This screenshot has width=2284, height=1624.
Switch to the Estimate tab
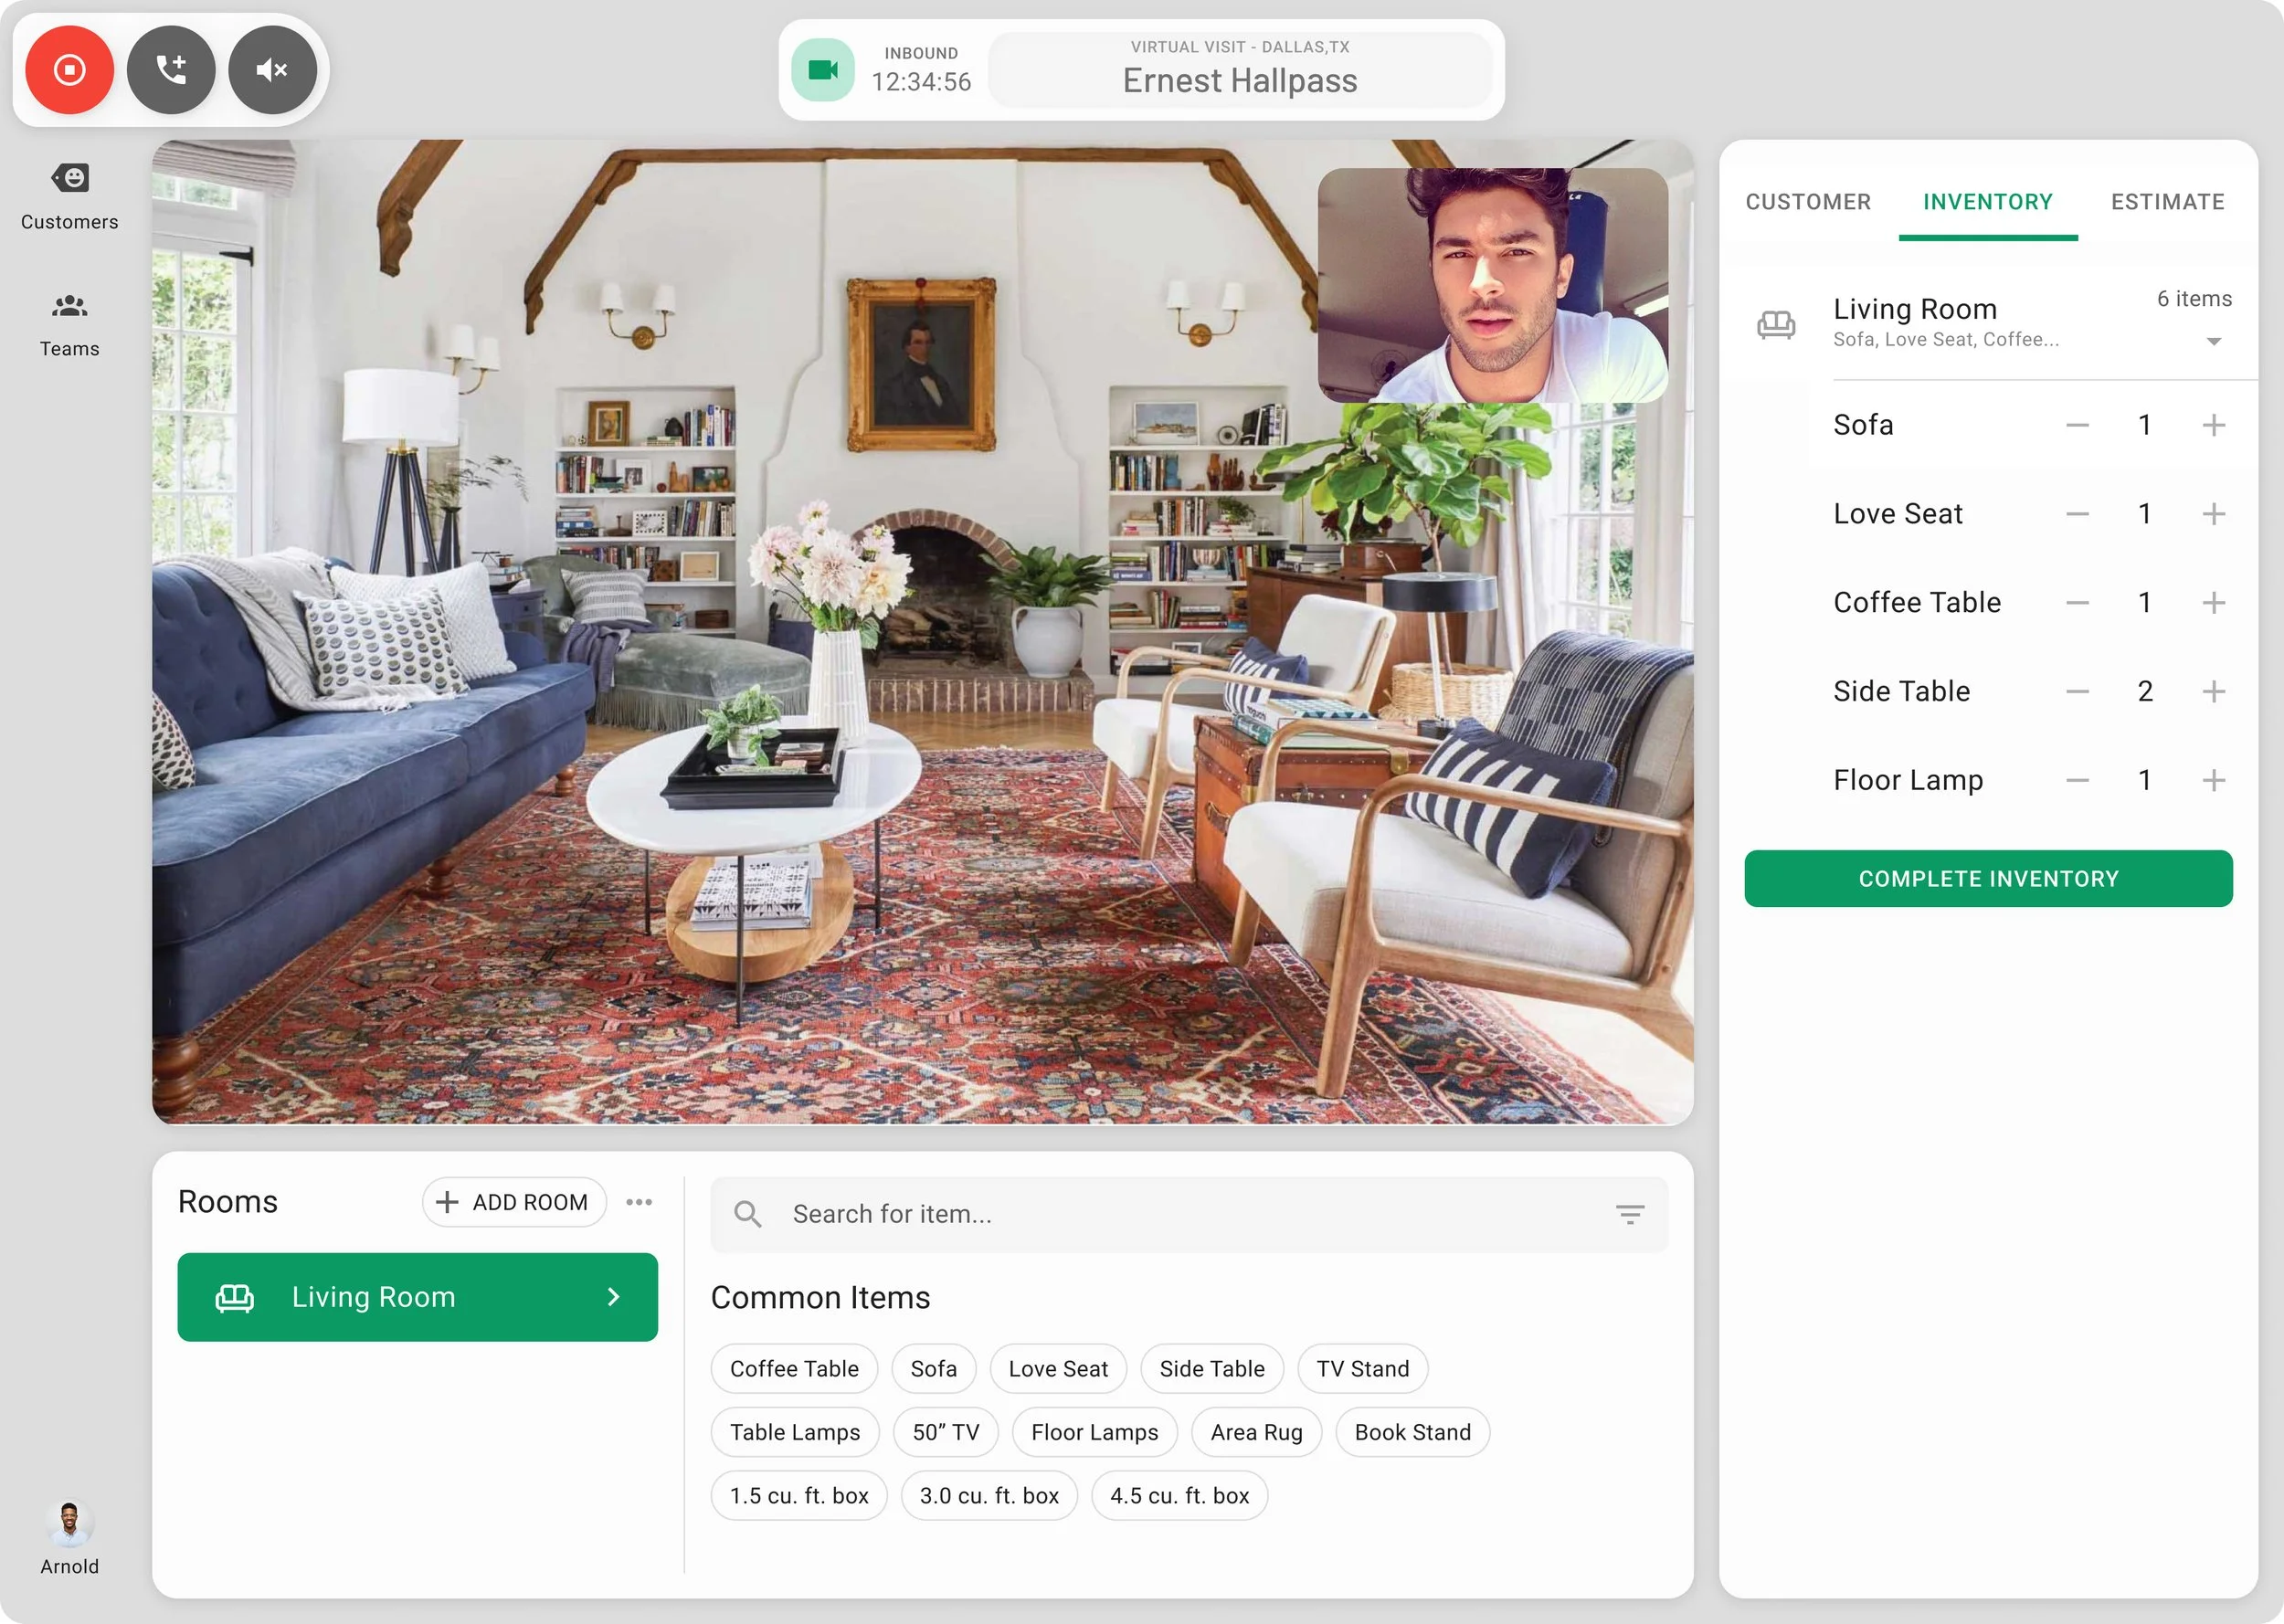(2167, 202)
